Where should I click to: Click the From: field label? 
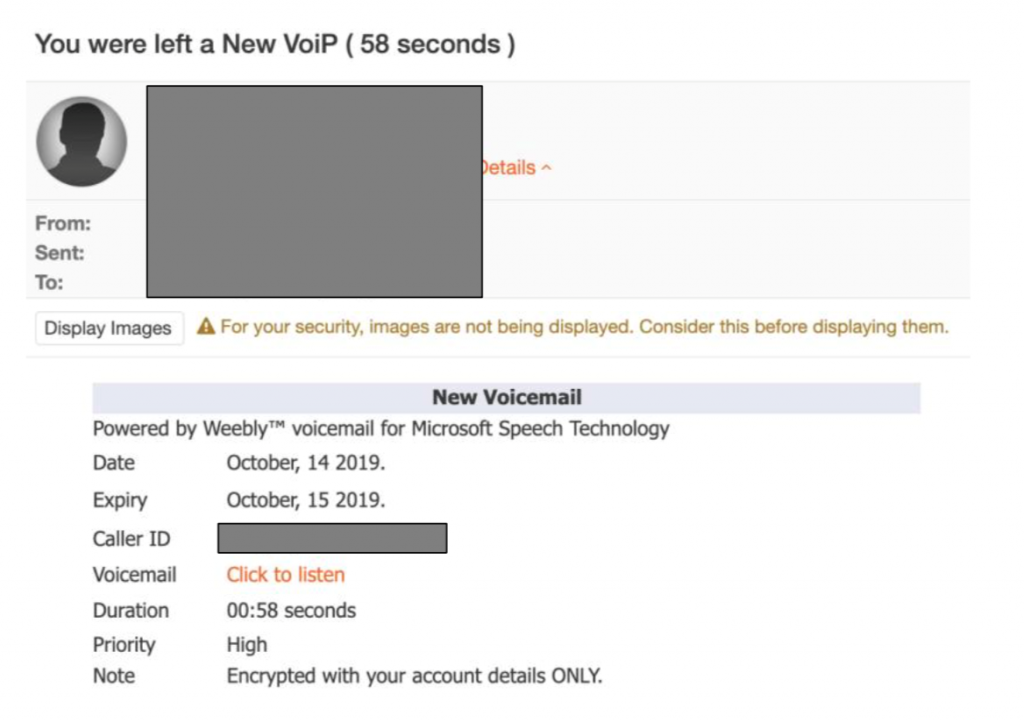(63, 223)
